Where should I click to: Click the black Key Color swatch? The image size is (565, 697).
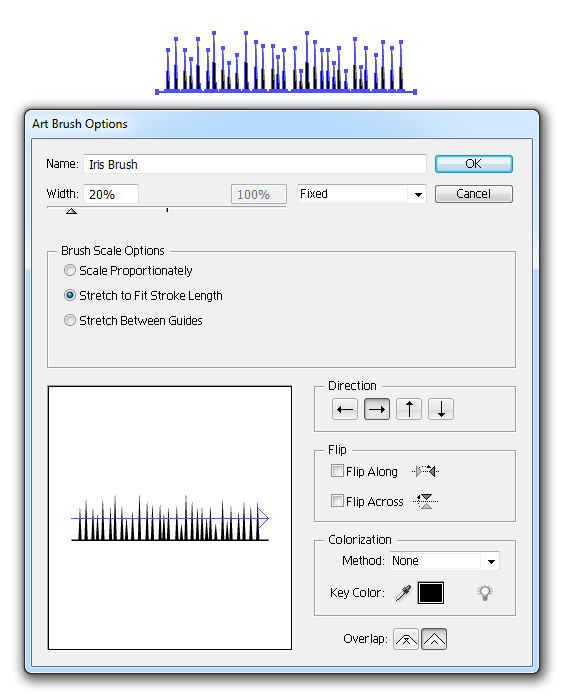point(431,593)
